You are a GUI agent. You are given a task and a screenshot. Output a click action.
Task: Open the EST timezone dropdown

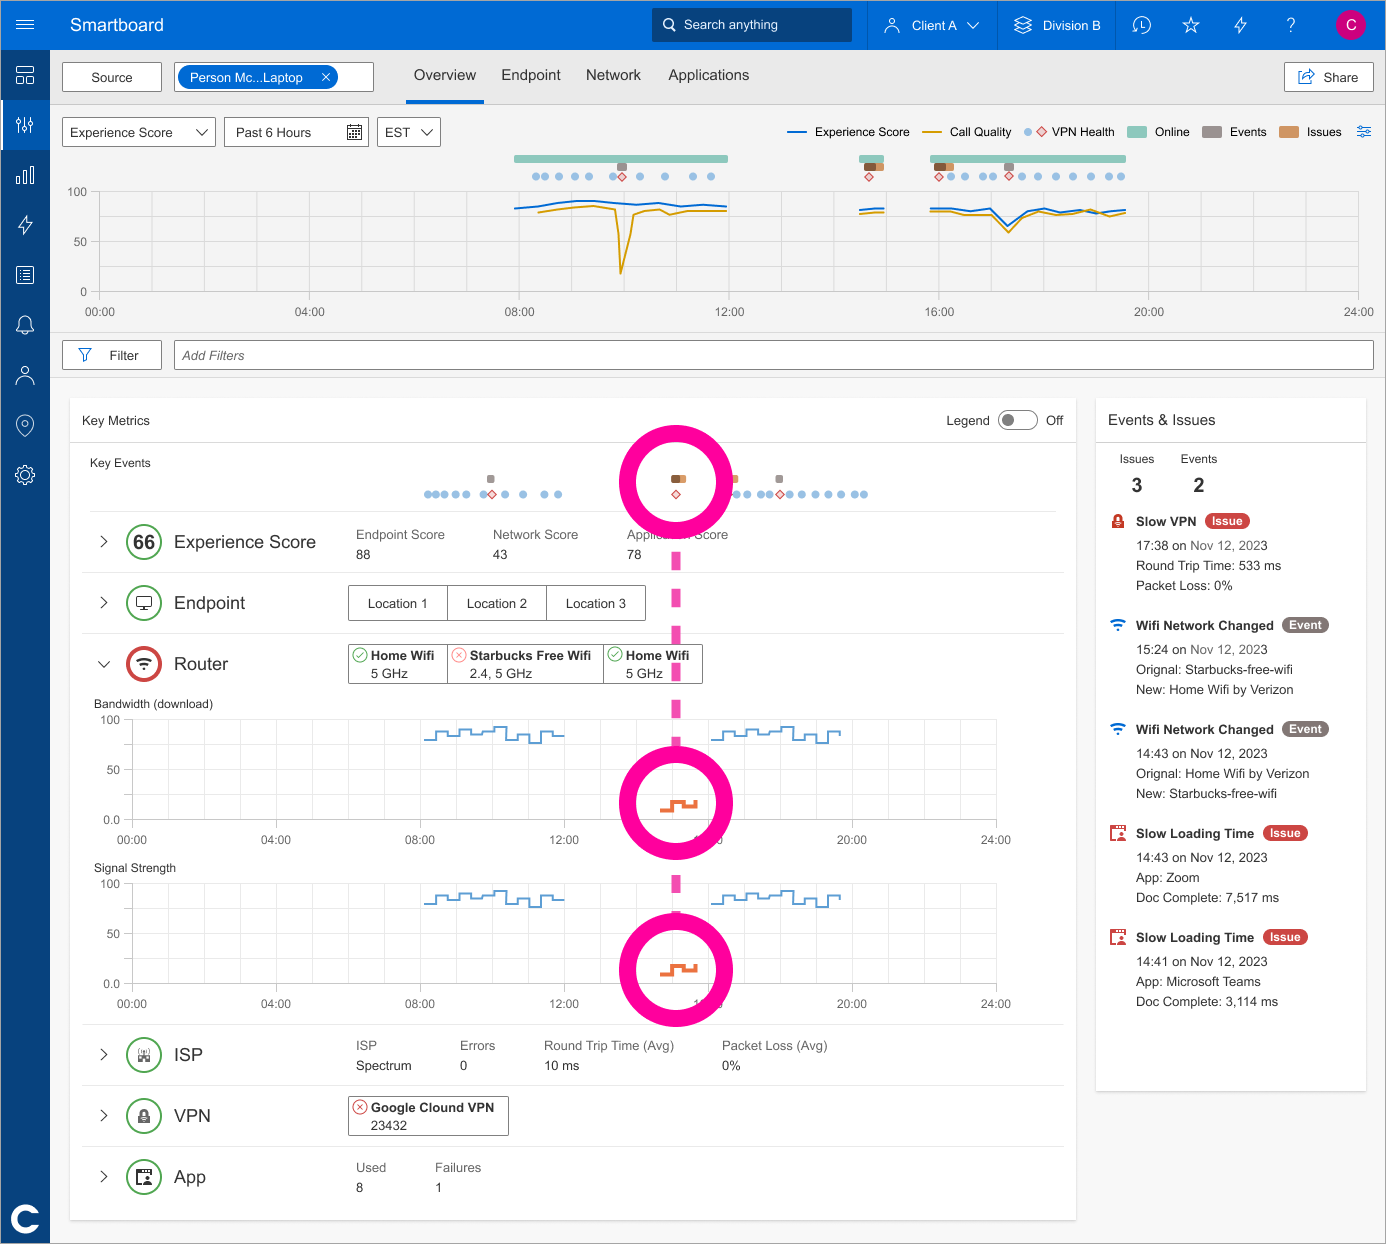pos(409,131)
